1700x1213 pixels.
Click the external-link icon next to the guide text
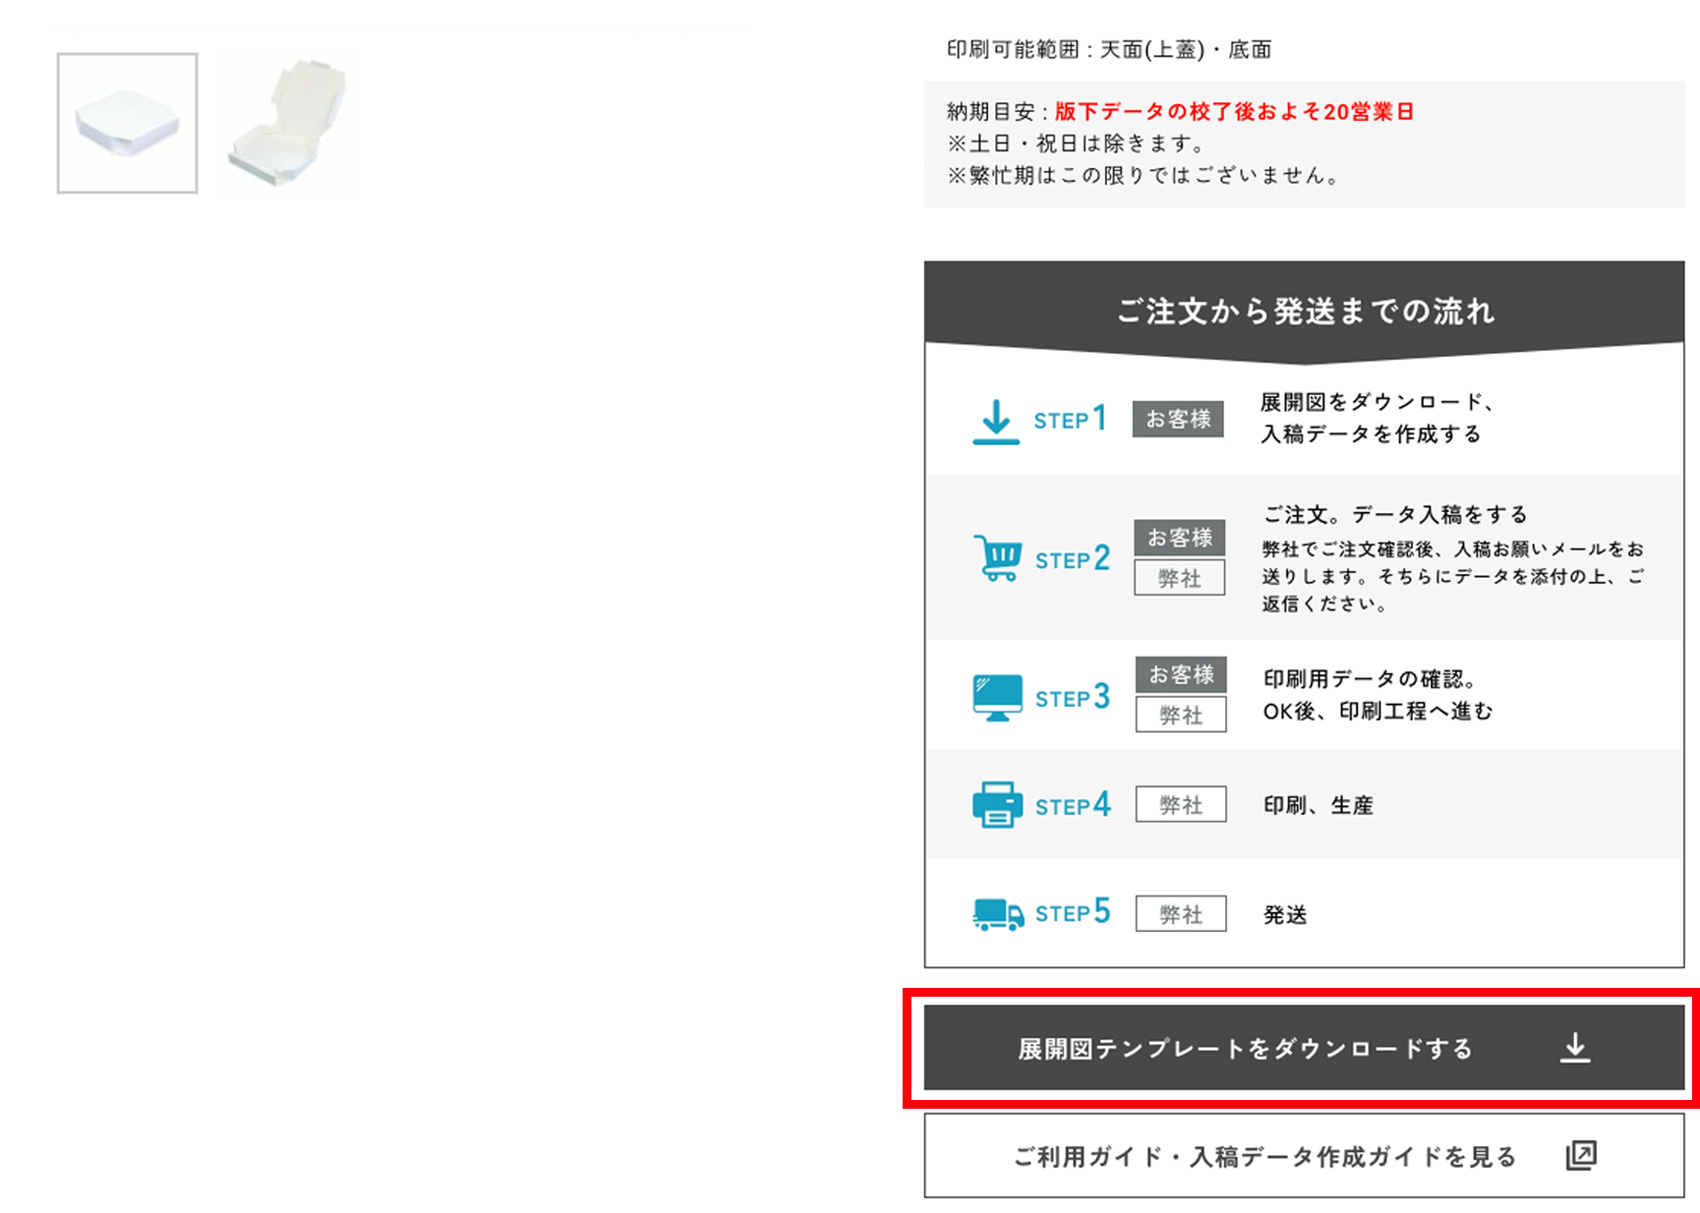[x=1579, y=1156]
